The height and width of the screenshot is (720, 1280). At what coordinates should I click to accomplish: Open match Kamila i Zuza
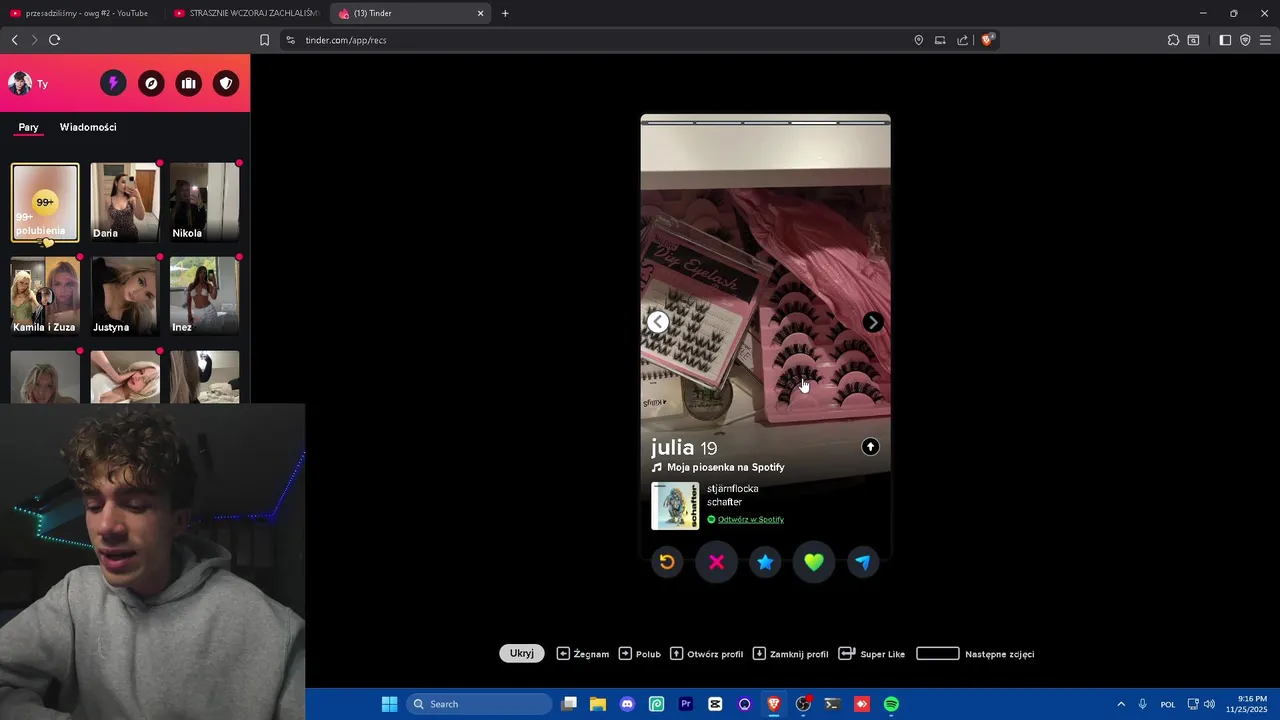[x=45, y=296]
